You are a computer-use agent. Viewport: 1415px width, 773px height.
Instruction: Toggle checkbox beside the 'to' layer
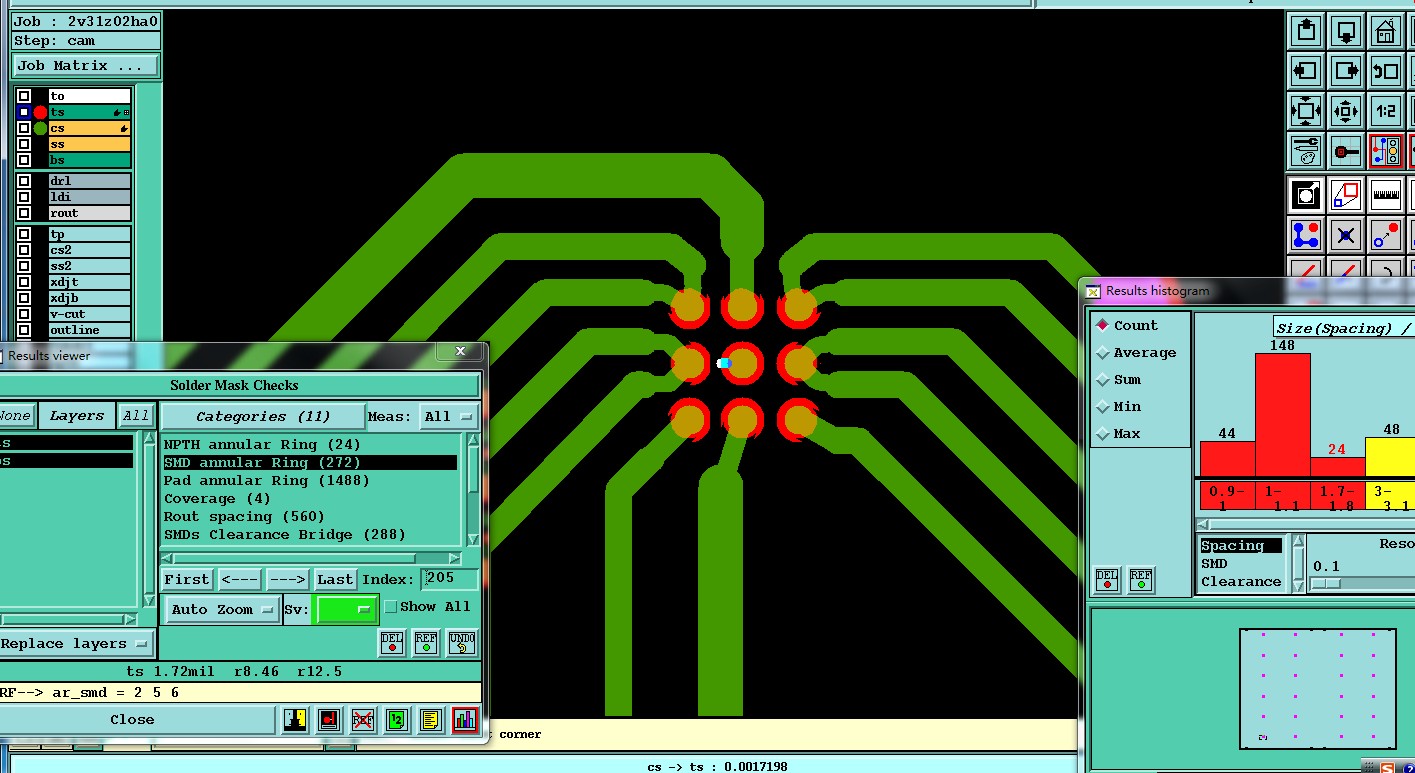[x=24, y=96]
